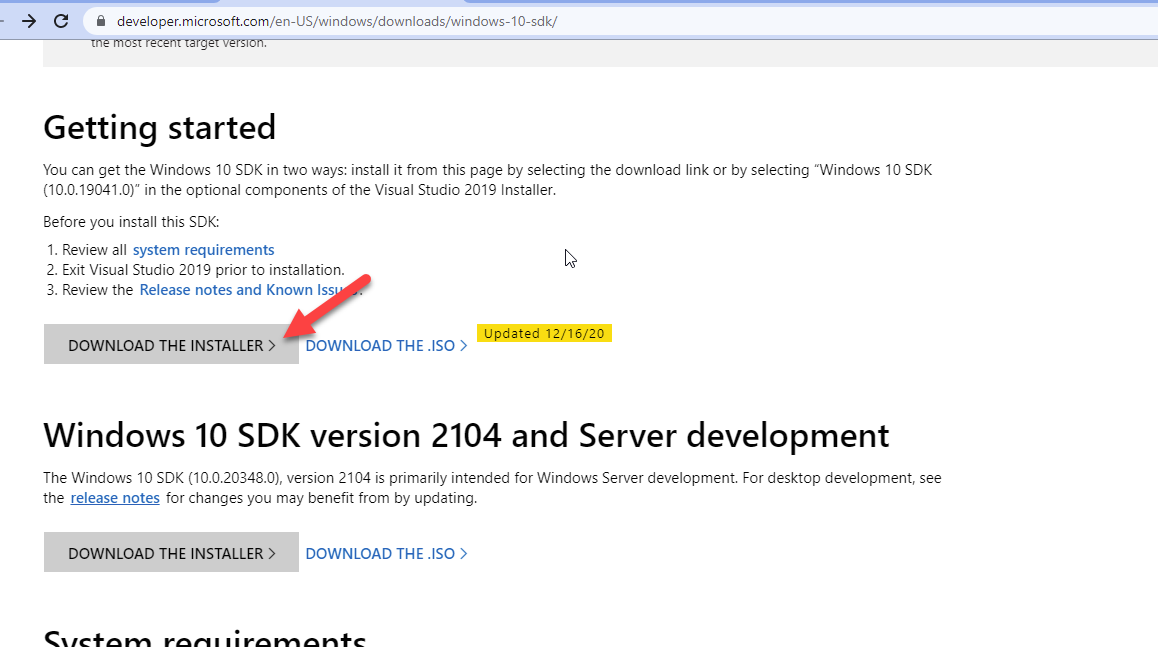
Task: Click Download the .ISO under Getting started
Action: click(x=386, y=345)
